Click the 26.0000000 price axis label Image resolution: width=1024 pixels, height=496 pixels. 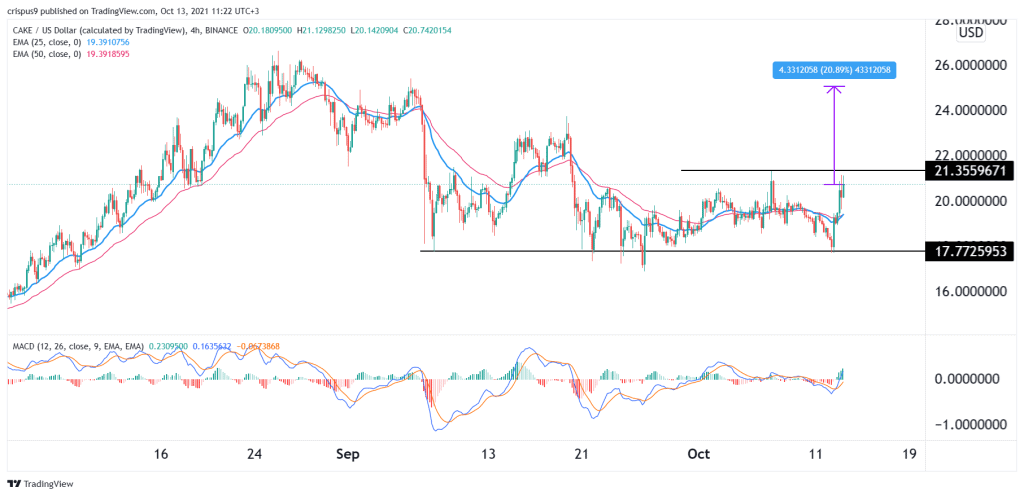(970, 66)
